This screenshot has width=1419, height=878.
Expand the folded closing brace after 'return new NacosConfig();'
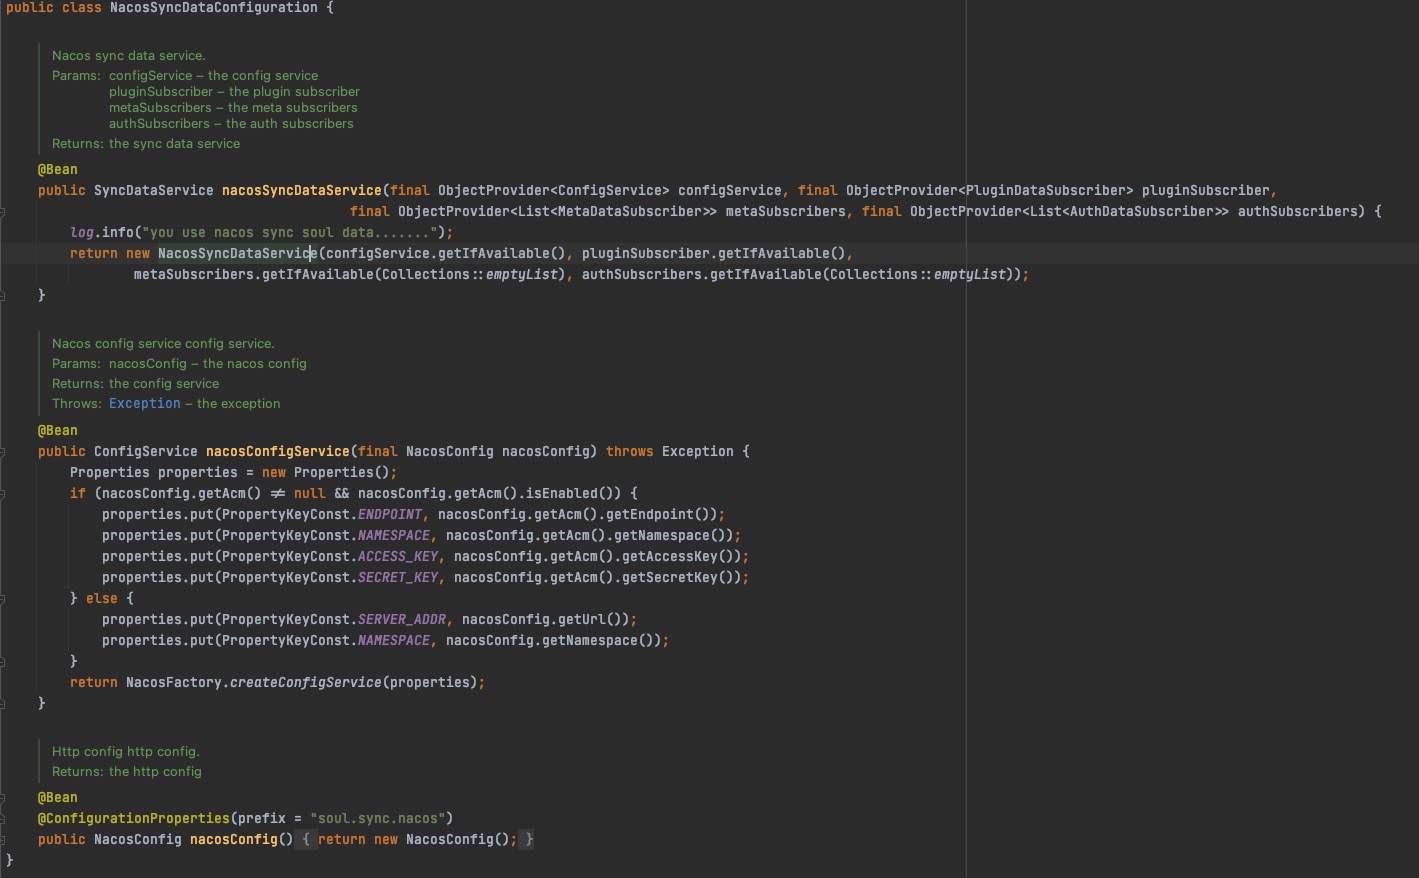(529, 839)
